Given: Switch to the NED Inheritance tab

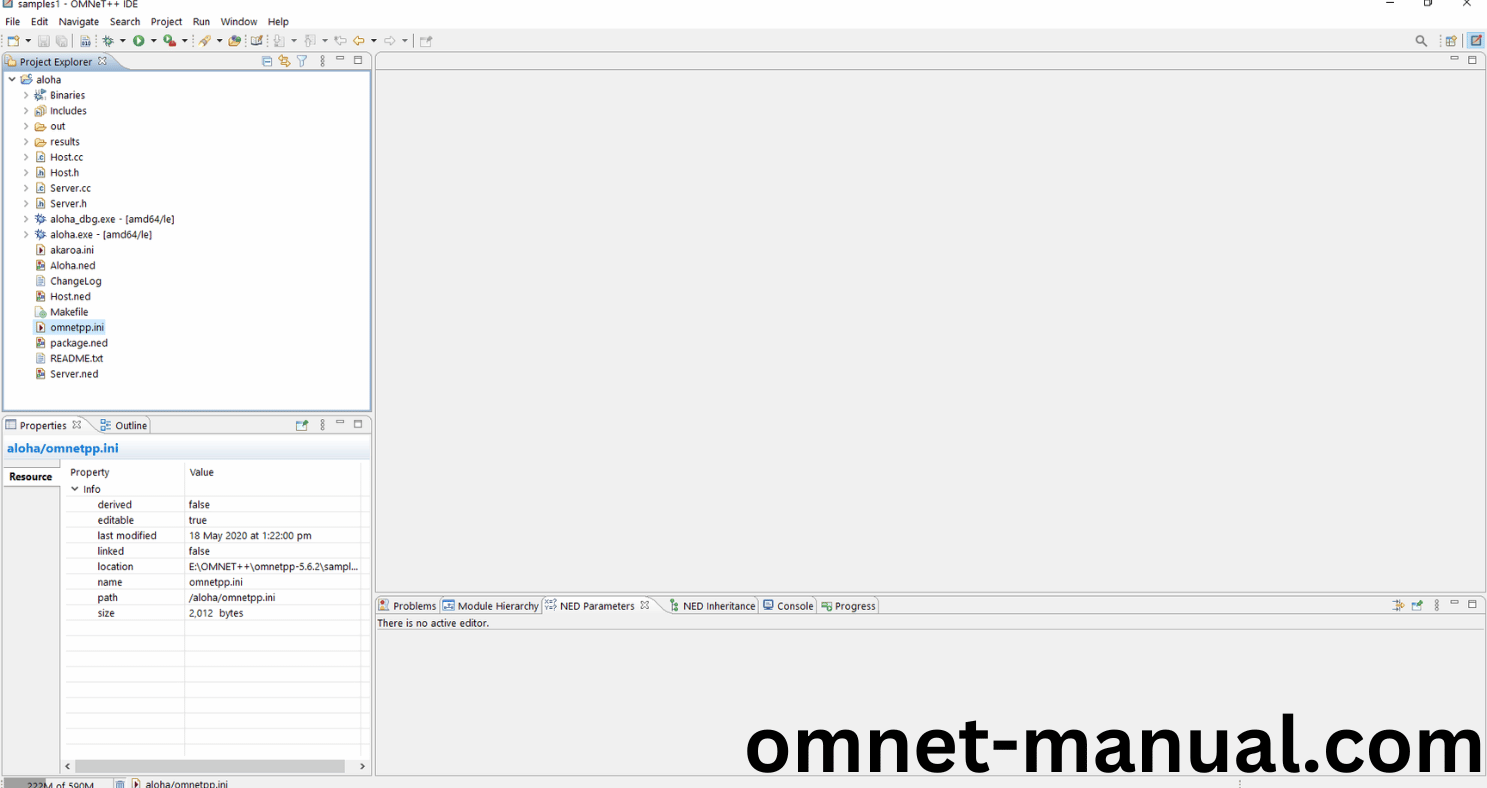Looking at the screenshot, I should click(x=712, y=606).
